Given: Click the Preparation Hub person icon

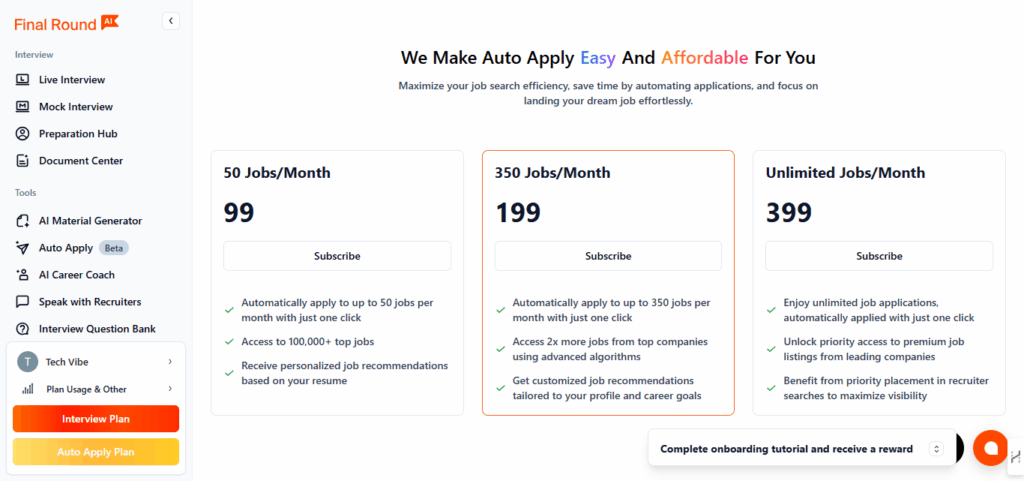Looking at the screenshot, I should 23,134.
